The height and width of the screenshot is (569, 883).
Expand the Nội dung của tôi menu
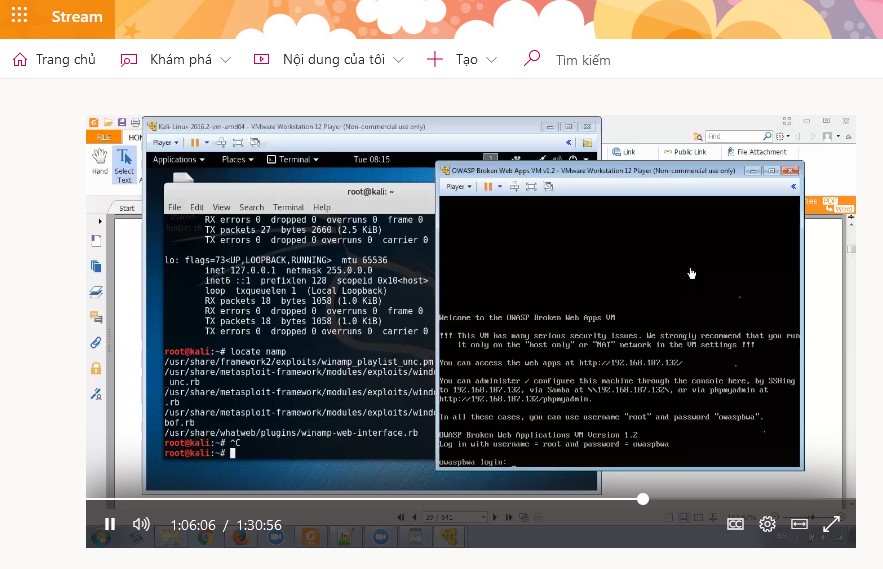tap(329, 59)
